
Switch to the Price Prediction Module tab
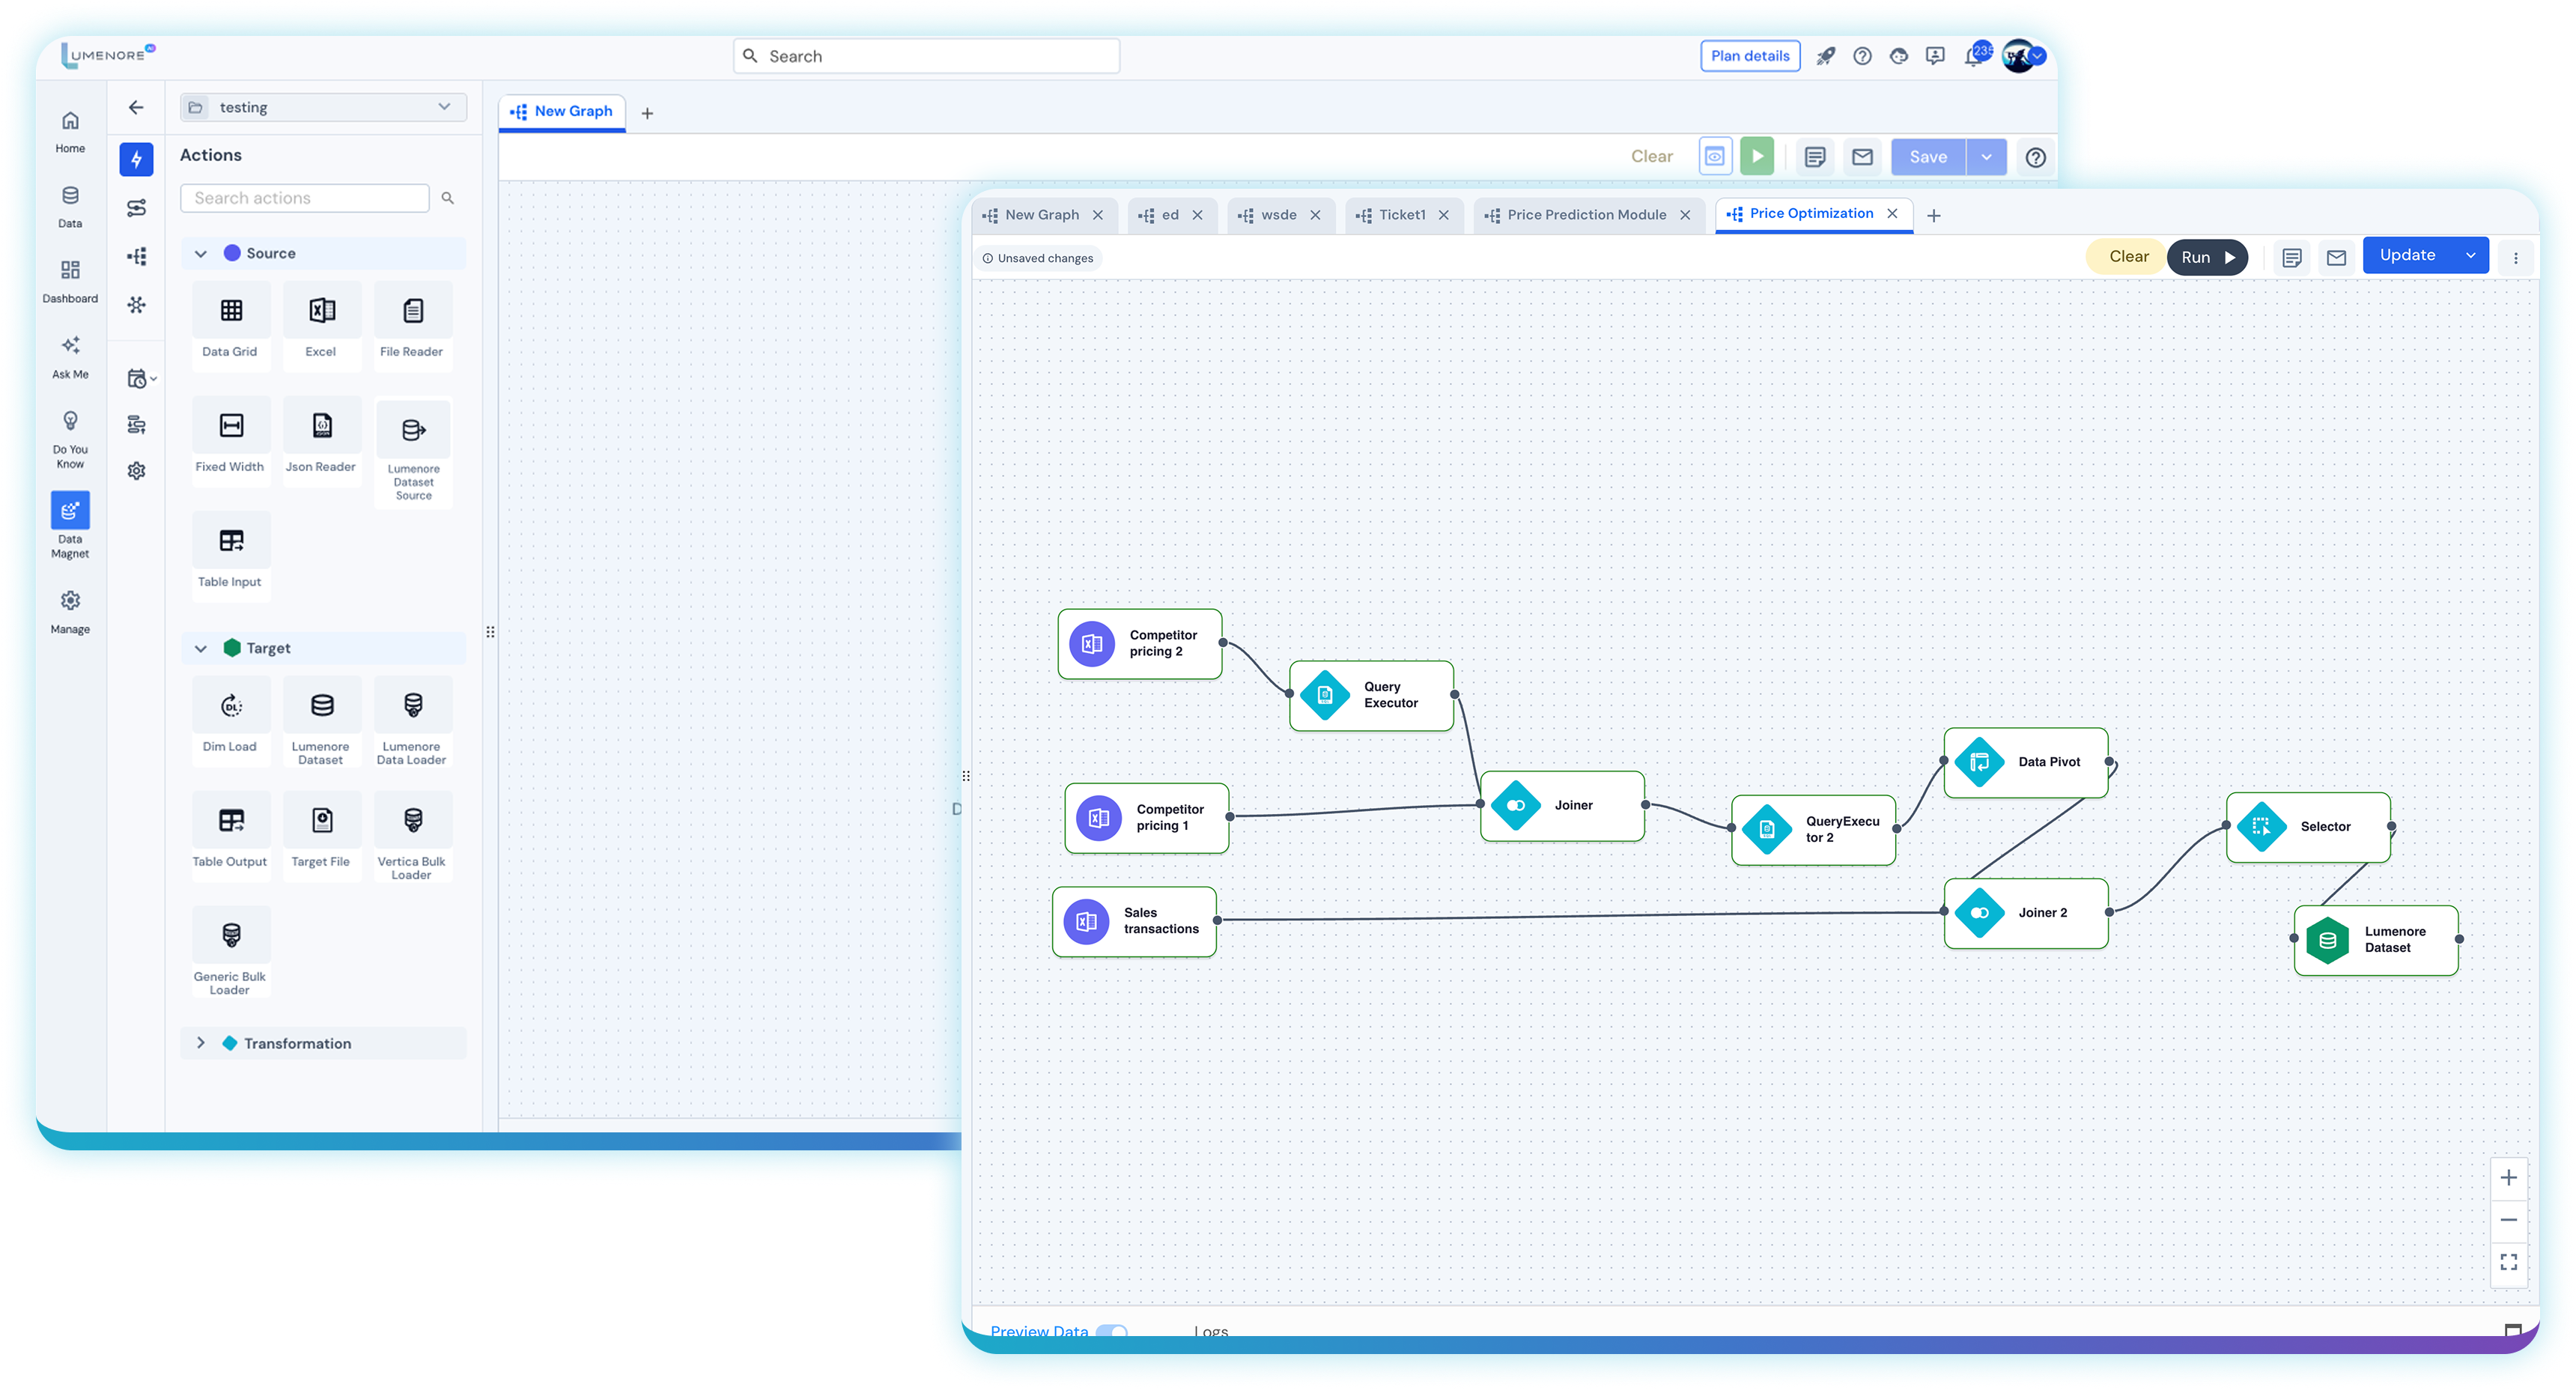coord(1587,215)
